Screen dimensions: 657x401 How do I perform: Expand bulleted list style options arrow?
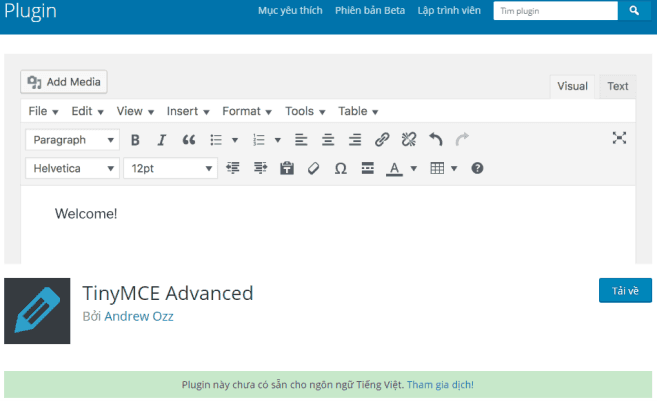point(235,140)
